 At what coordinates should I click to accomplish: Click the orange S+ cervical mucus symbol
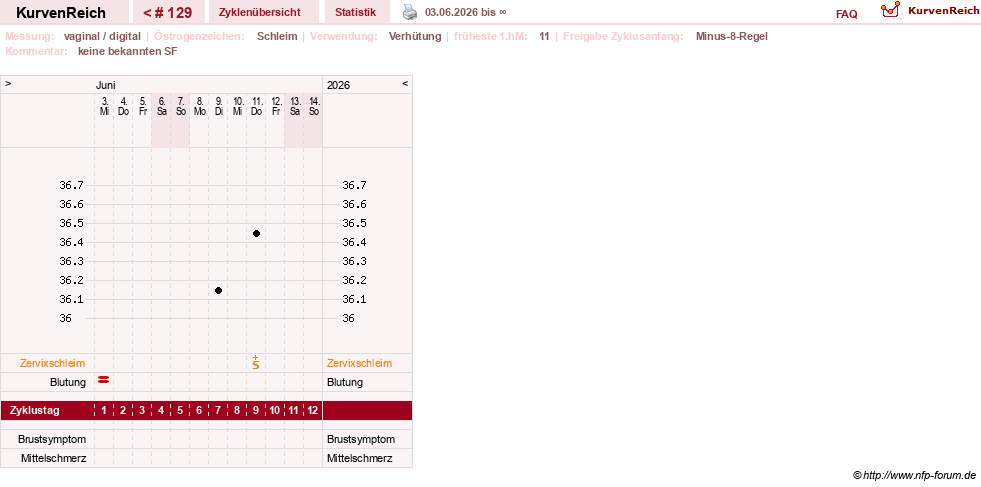coord(256,362)
